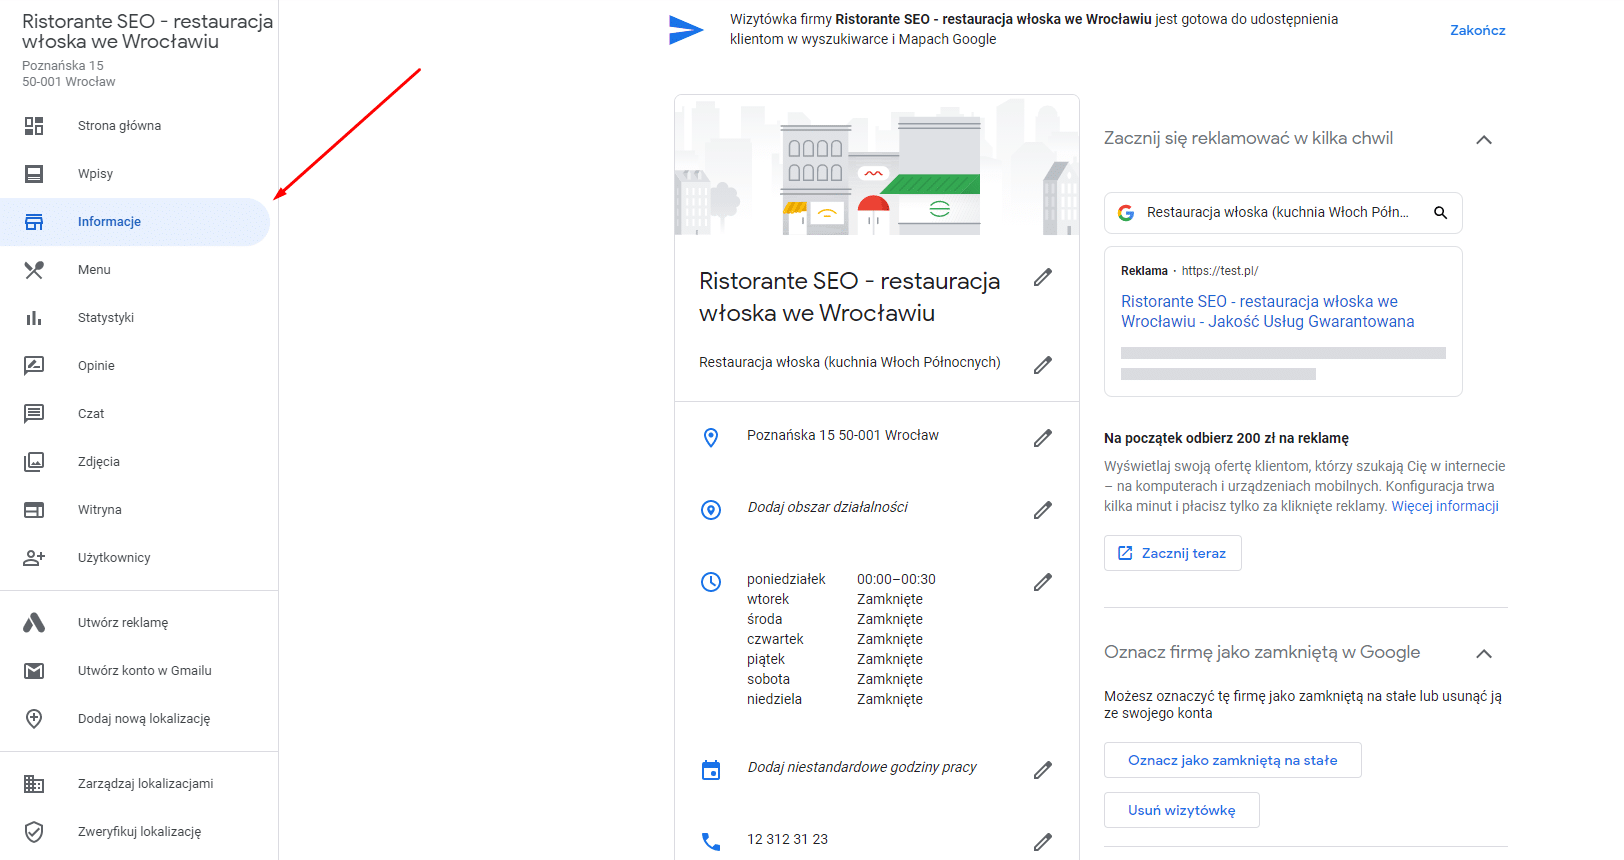Click the Zakończ link
1624x860 pixels.
coord(1478,30)
